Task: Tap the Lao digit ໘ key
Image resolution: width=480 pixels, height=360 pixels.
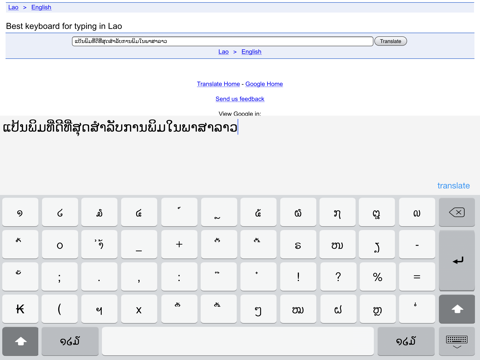Action: tap(377, 212)
